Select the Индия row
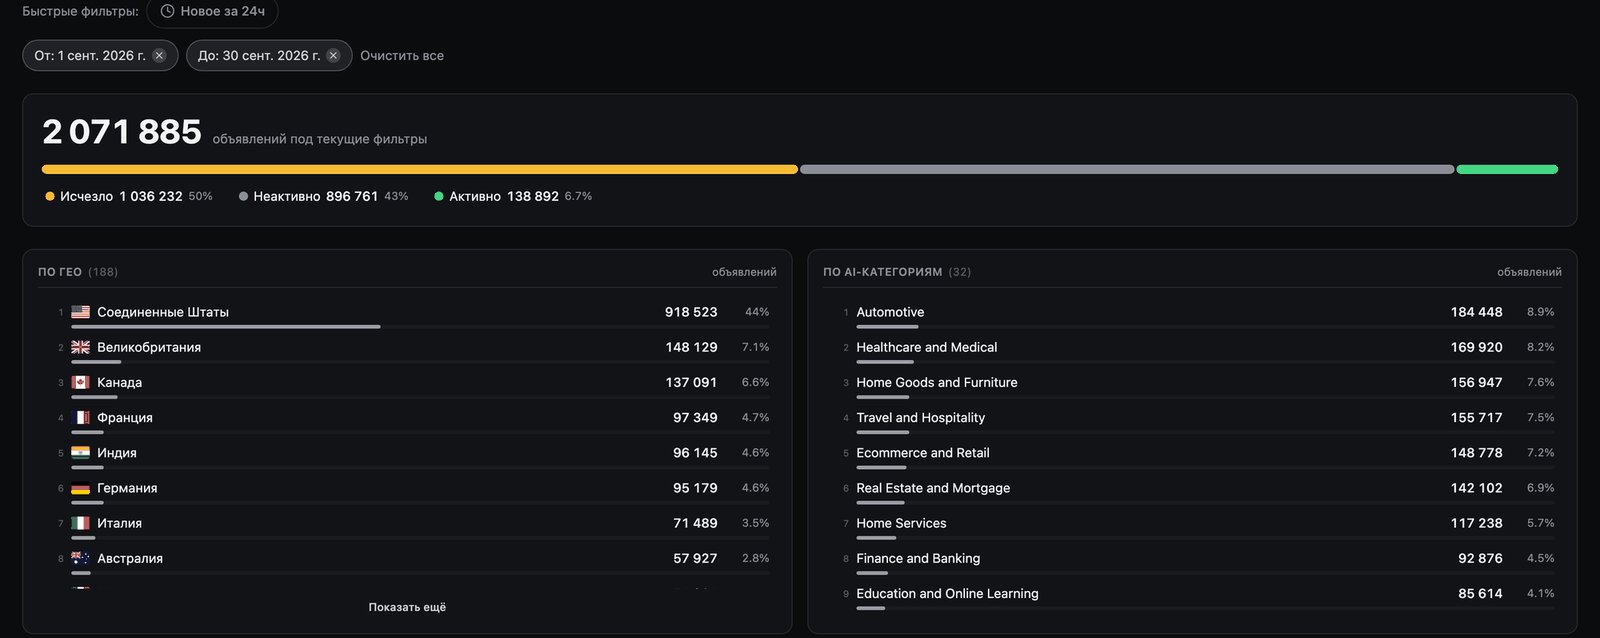Image resolution: width=1600 pixels, height=638 pixels. tap(407, 455)
